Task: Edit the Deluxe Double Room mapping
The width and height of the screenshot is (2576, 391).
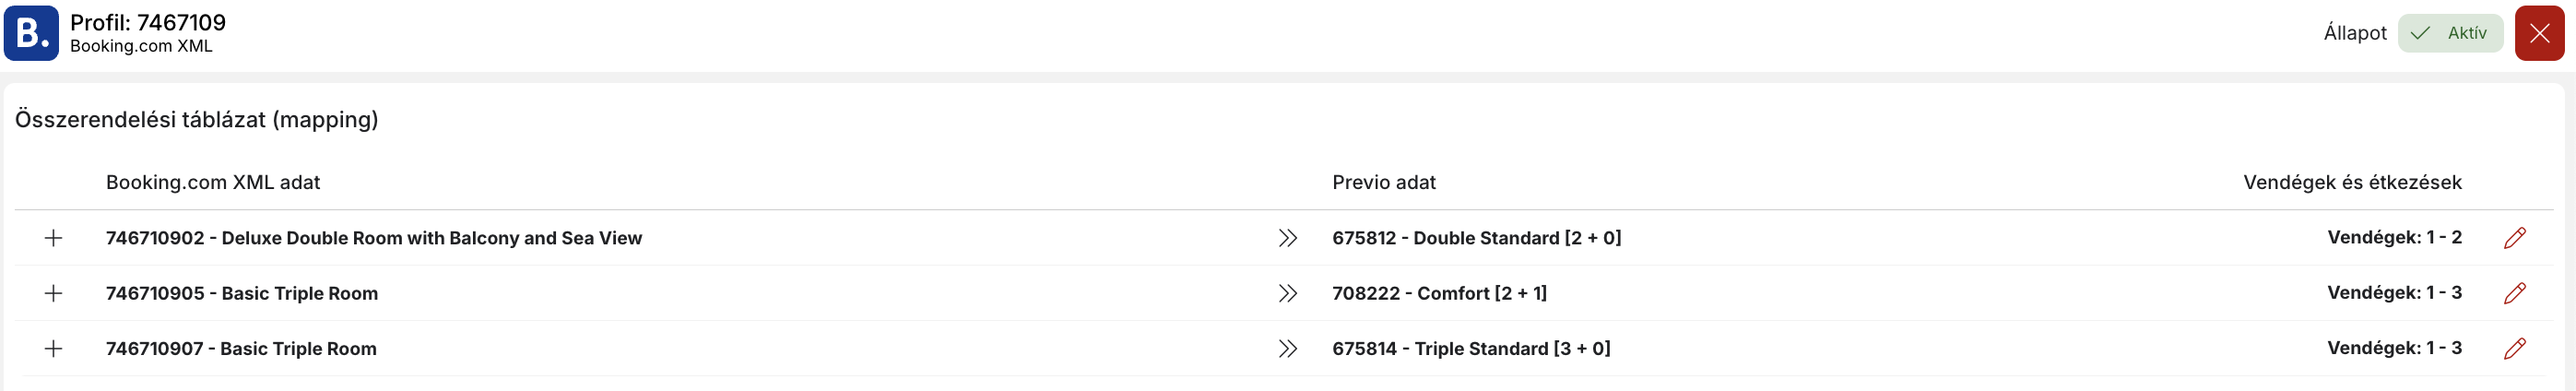Action: pyautogui.click(x=2514, y=238)
